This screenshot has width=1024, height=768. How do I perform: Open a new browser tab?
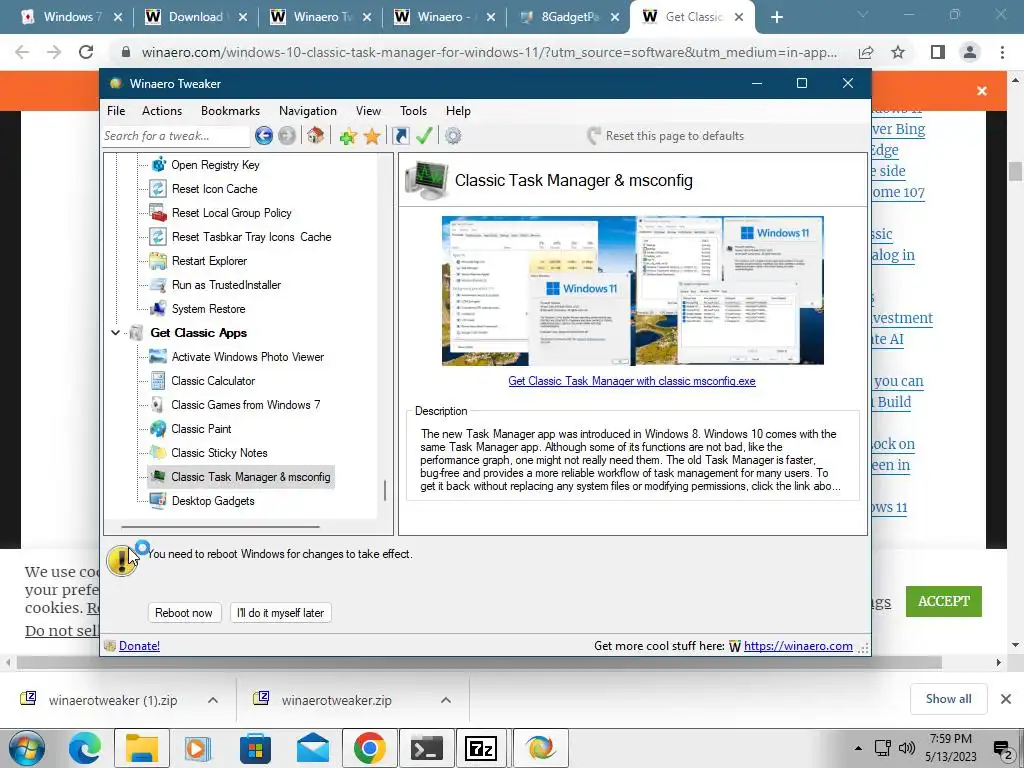coord(776,17)
